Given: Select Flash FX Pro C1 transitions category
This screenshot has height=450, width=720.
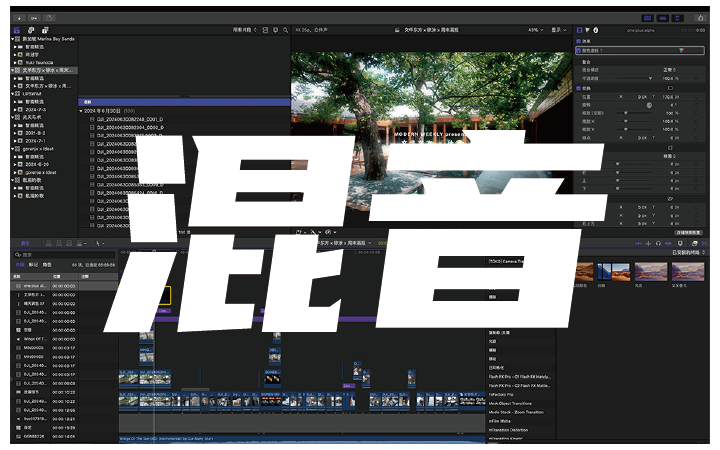Looking at the screenshot, I should pos(518,377).
